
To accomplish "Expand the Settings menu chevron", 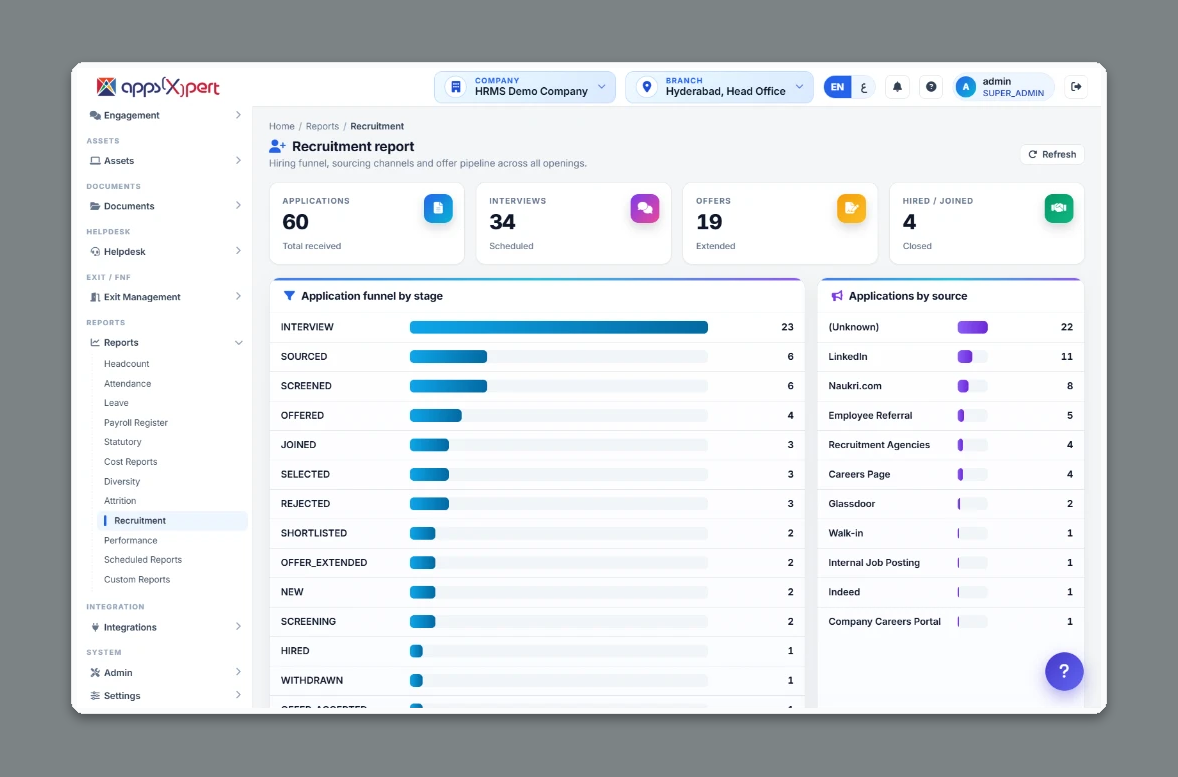I will pyautogui.click(x=238, y=695).
